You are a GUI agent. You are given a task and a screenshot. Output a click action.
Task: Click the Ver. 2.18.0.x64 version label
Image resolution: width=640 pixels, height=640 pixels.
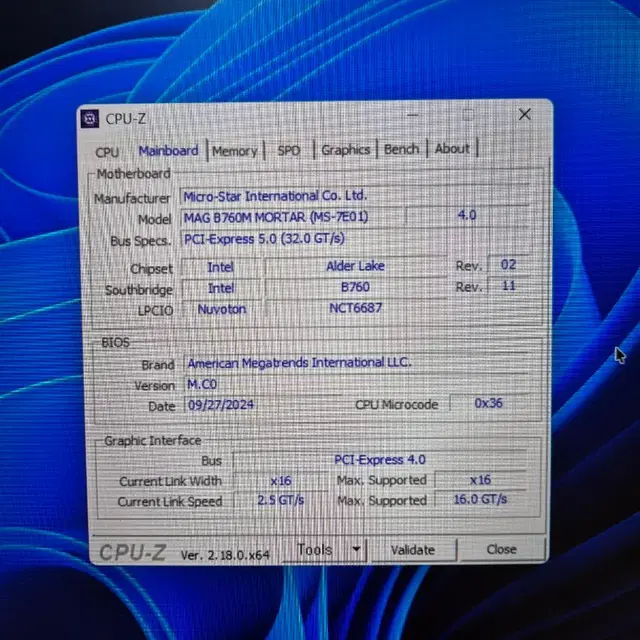225,555
